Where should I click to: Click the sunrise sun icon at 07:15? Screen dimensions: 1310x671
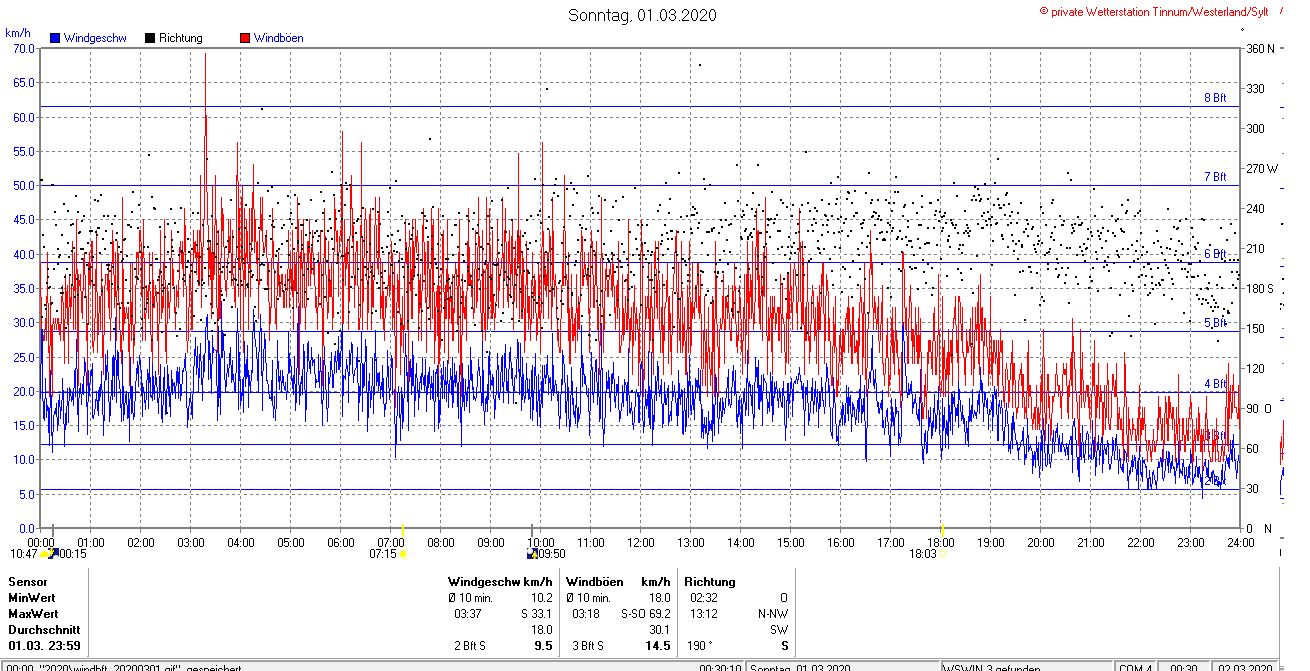403,552
